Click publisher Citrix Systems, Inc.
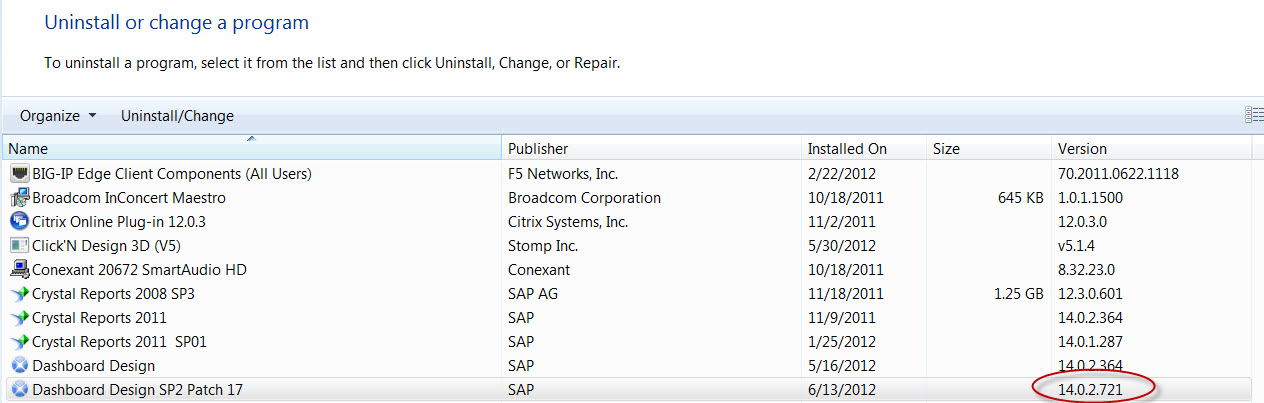This screenshot has width=1264, height=403. pos(568,222)
